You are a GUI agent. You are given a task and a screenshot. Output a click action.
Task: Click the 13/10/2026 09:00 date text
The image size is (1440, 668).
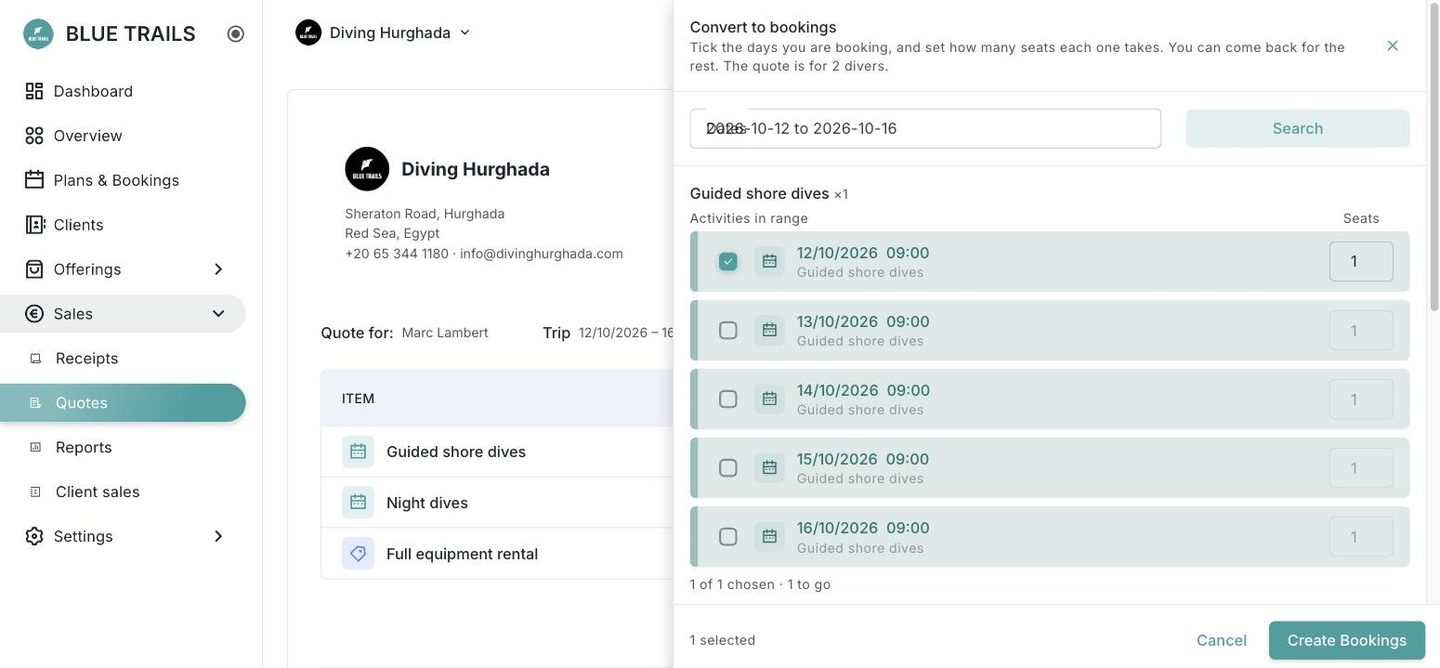pyautogui.click(x=863, y=322)
